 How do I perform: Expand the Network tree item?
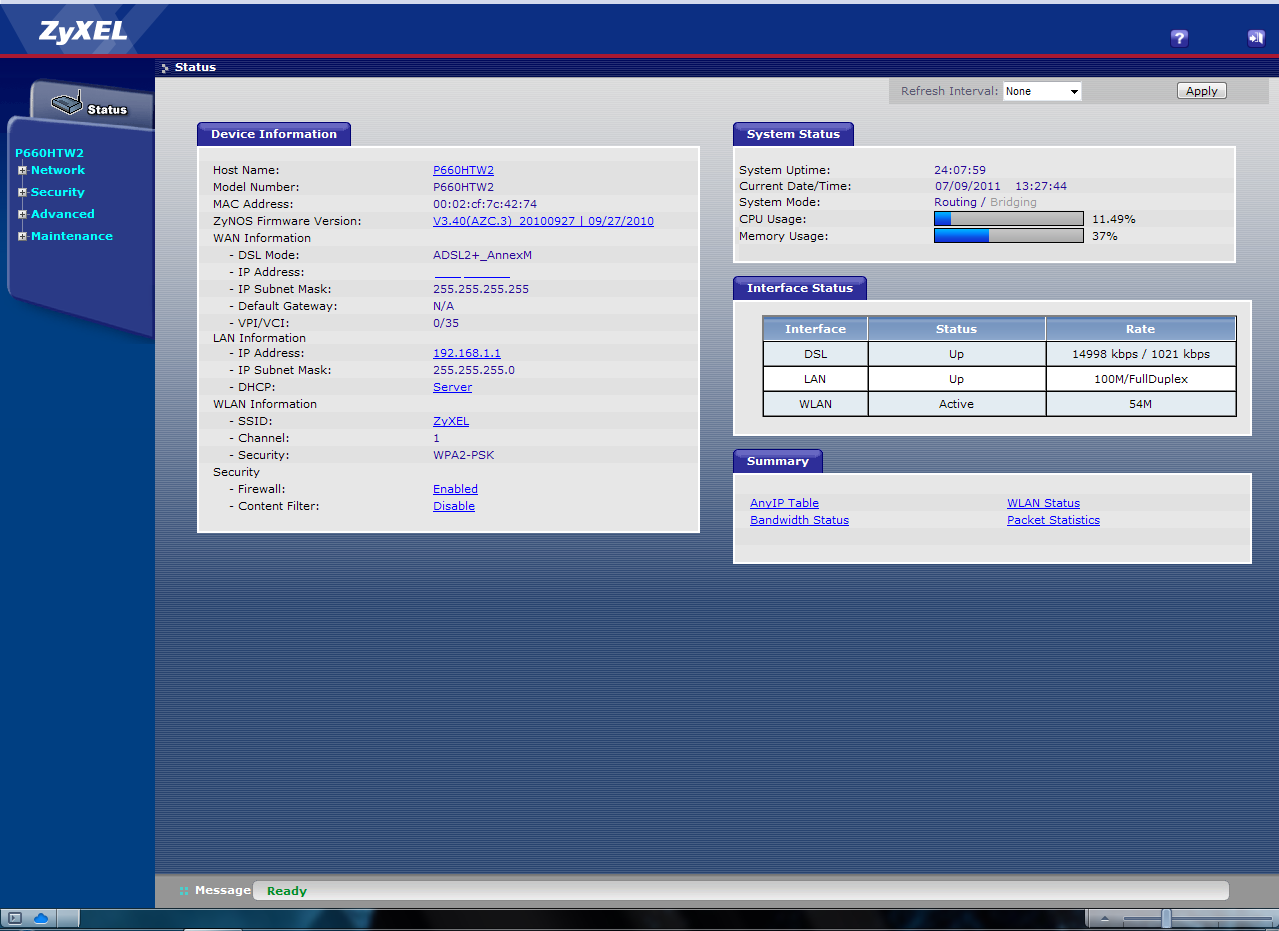(22, 169)
